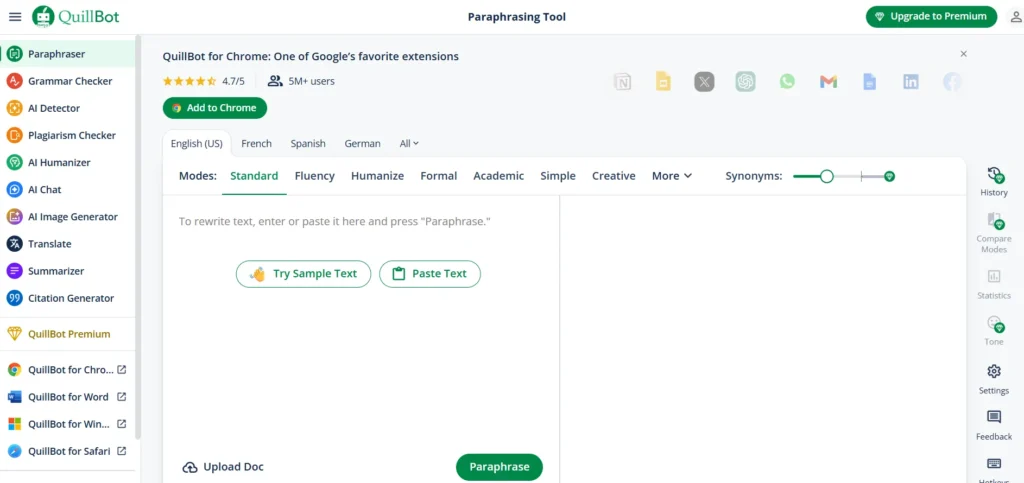Select Humanize mode
Image resolution: width=1024 pixels, height=483 pixels.
pos(377,176)
